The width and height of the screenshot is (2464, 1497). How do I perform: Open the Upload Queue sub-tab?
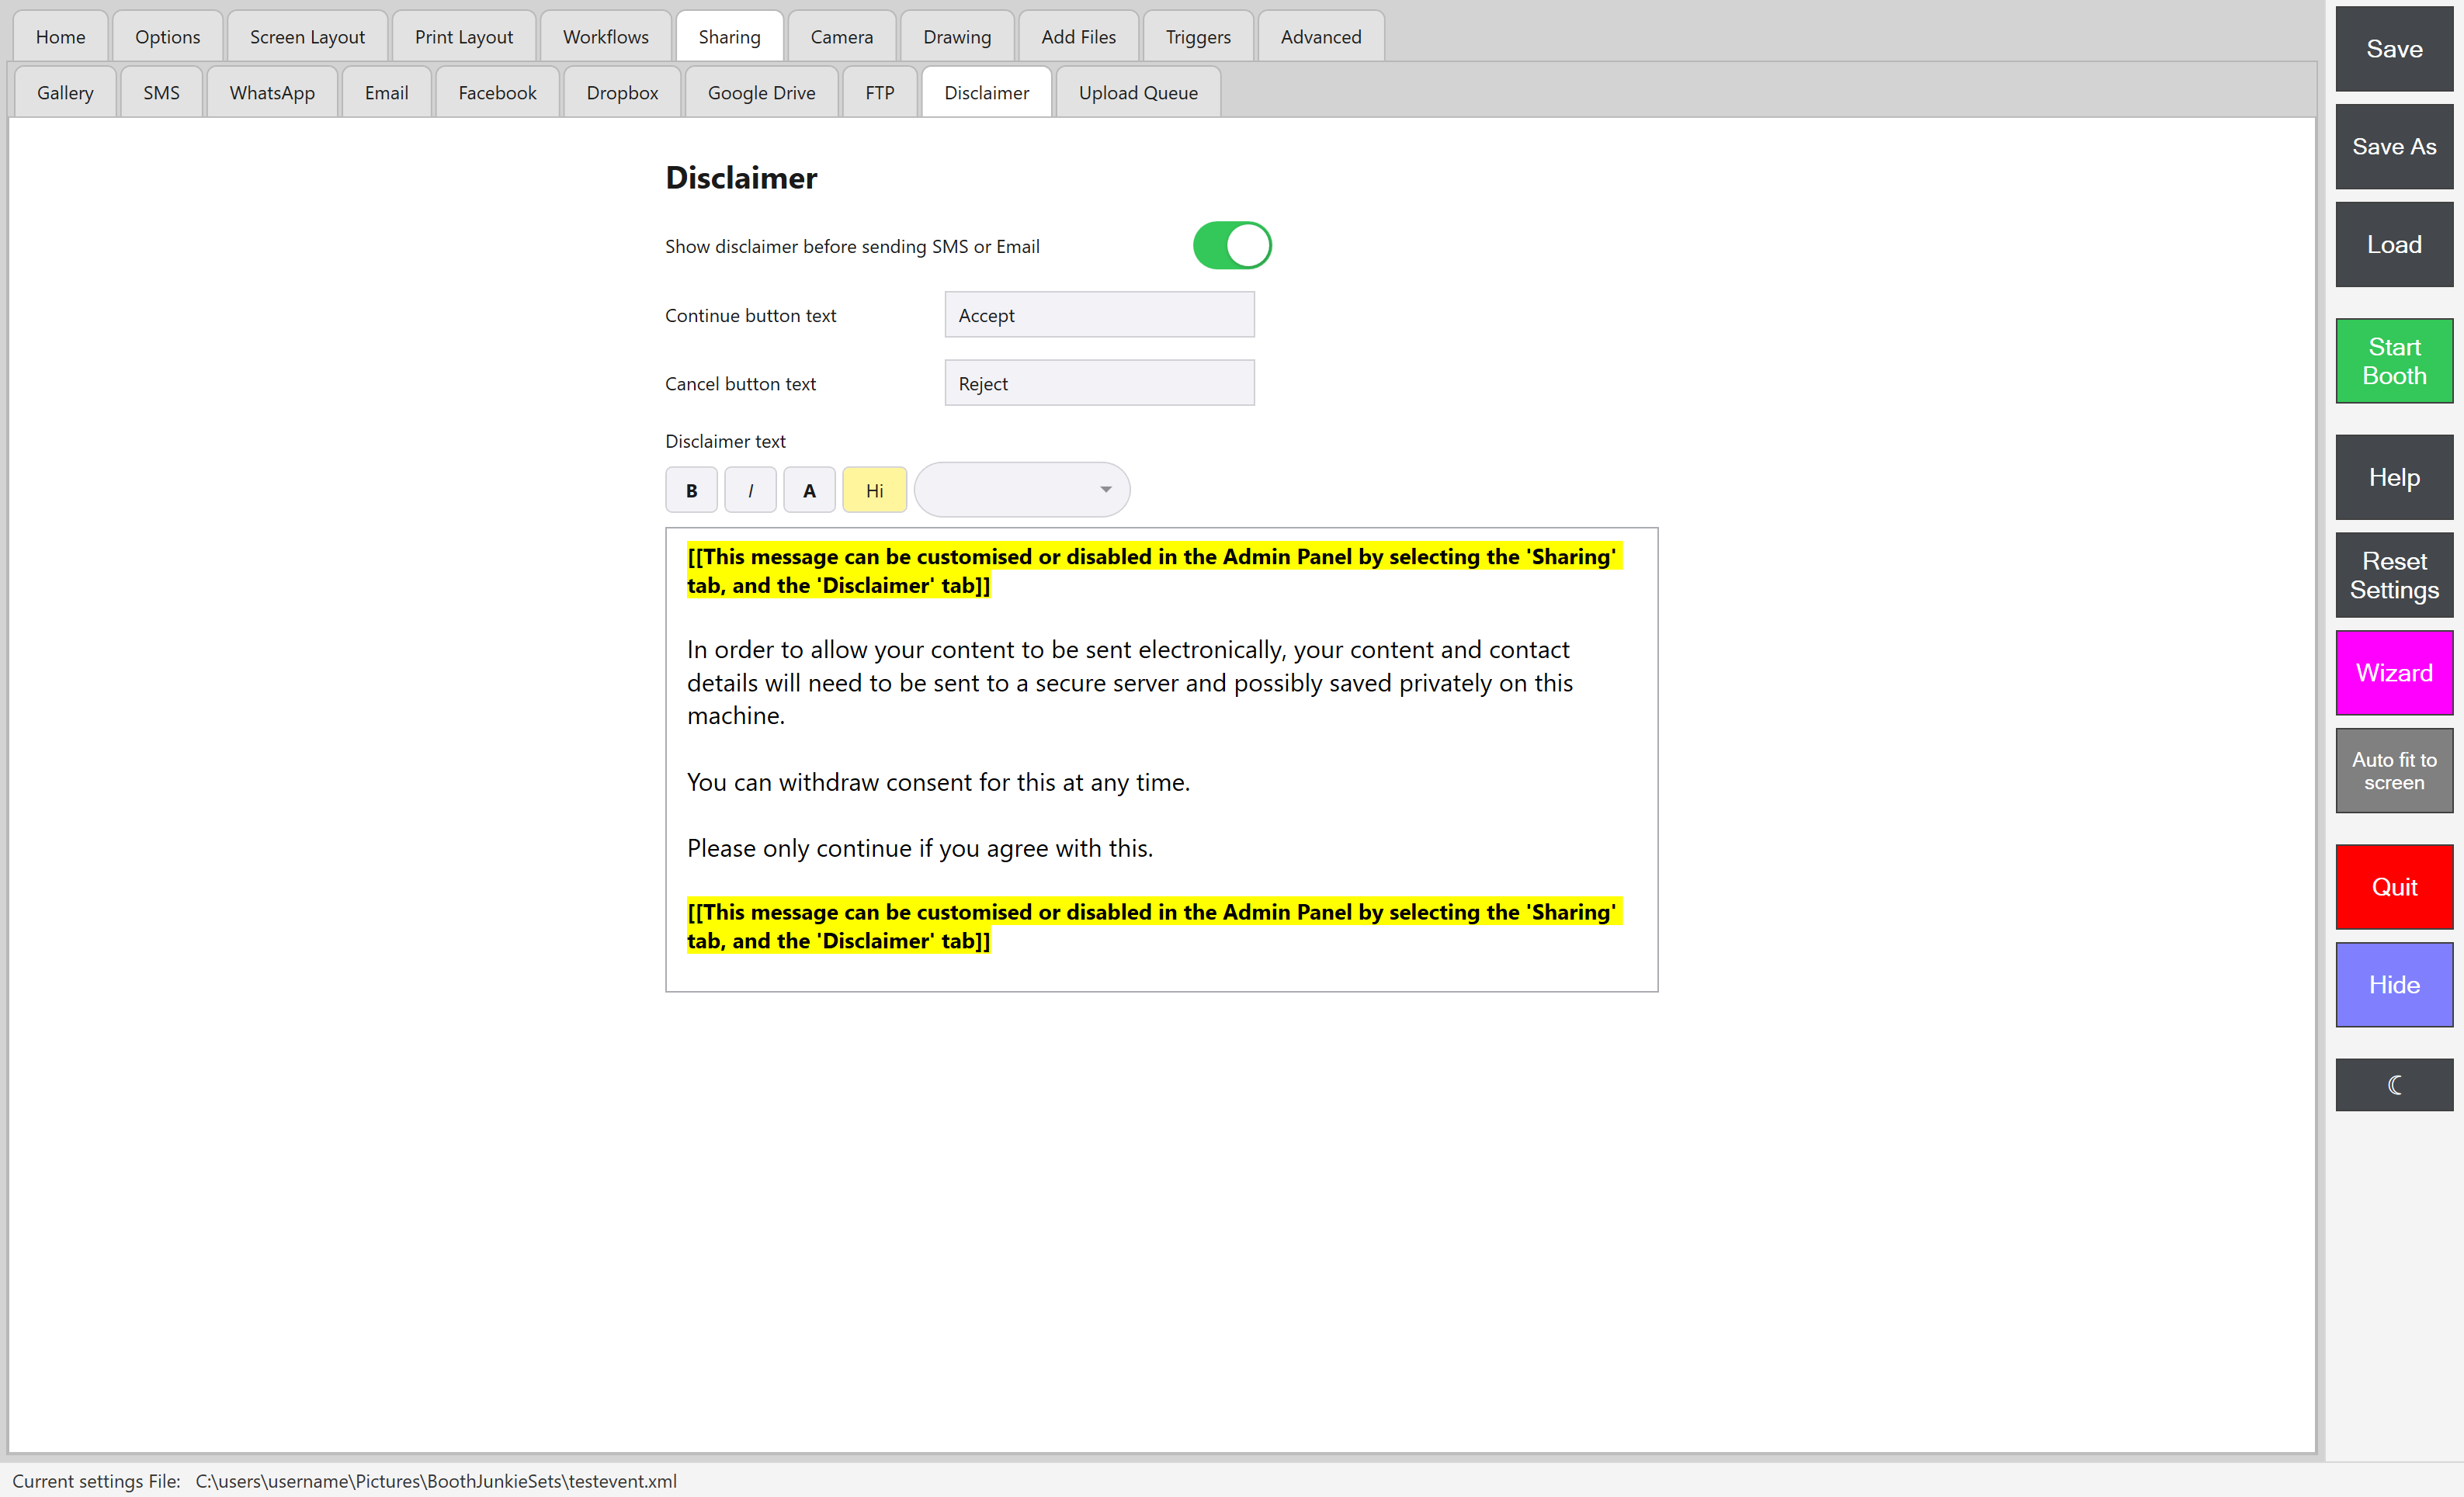click(1138, 93)
